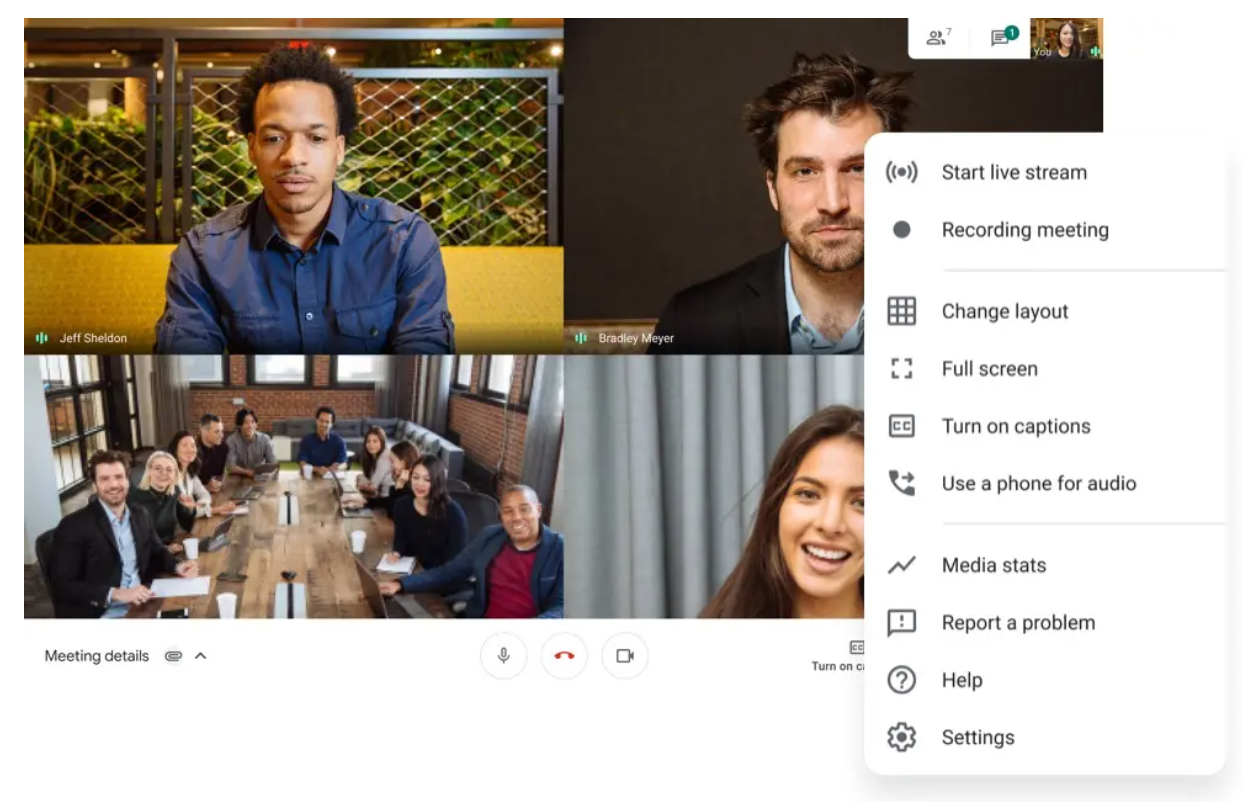Image resolution: width=1242 pixels, height=802 pixels.
Task: Click the audio indicator on Jeff Sheldon's tile
Action: [x=41, y=338]
